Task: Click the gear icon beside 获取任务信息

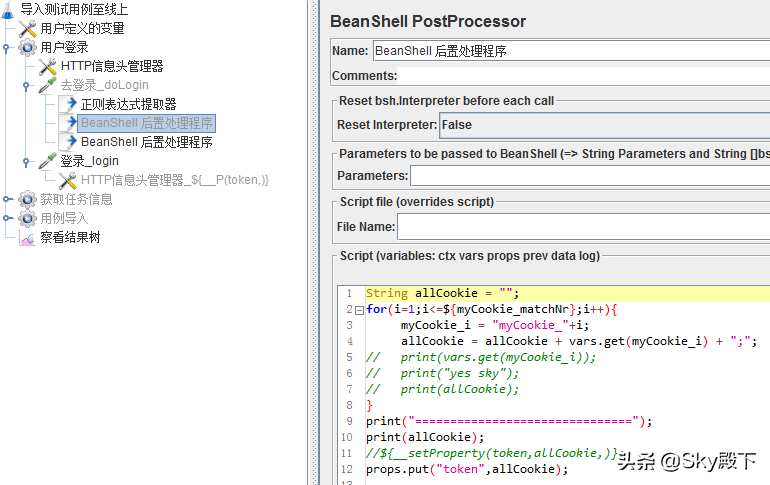Action: point(28,199)
